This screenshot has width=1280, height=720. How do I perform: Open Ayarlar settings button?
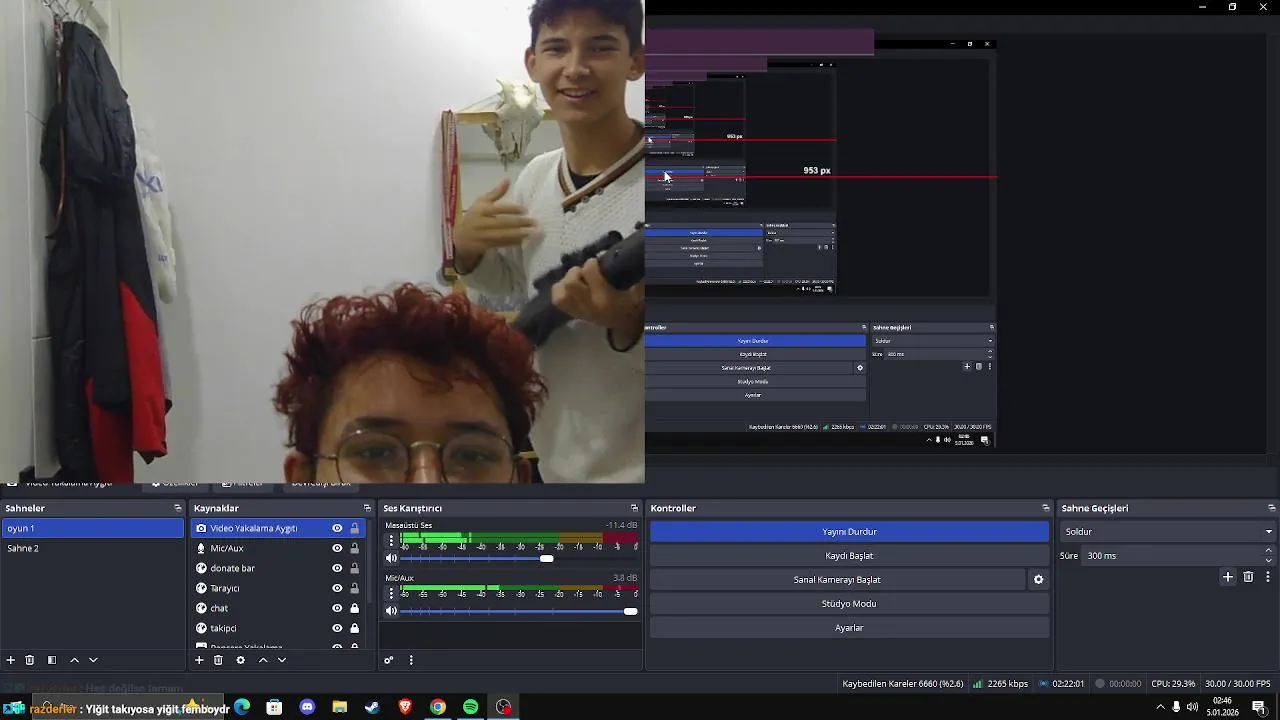(x=849, y=628)
